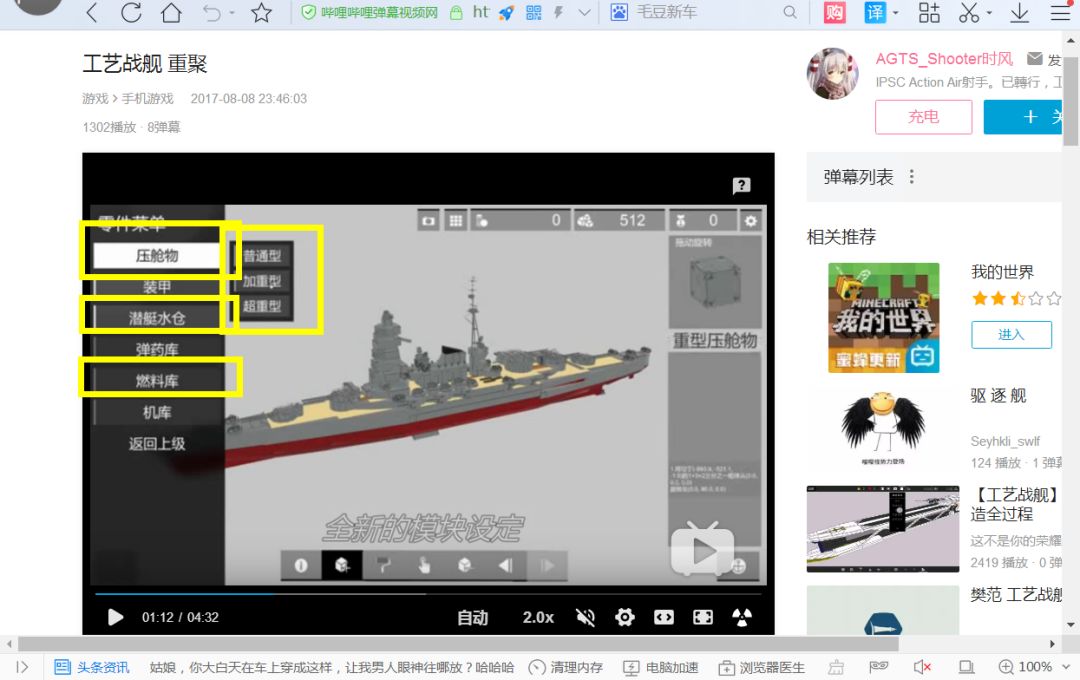The height and width of the screenshot is (680, 1080).
Task: Seek using the video progress bar
Action: click(x=428, y=593)
